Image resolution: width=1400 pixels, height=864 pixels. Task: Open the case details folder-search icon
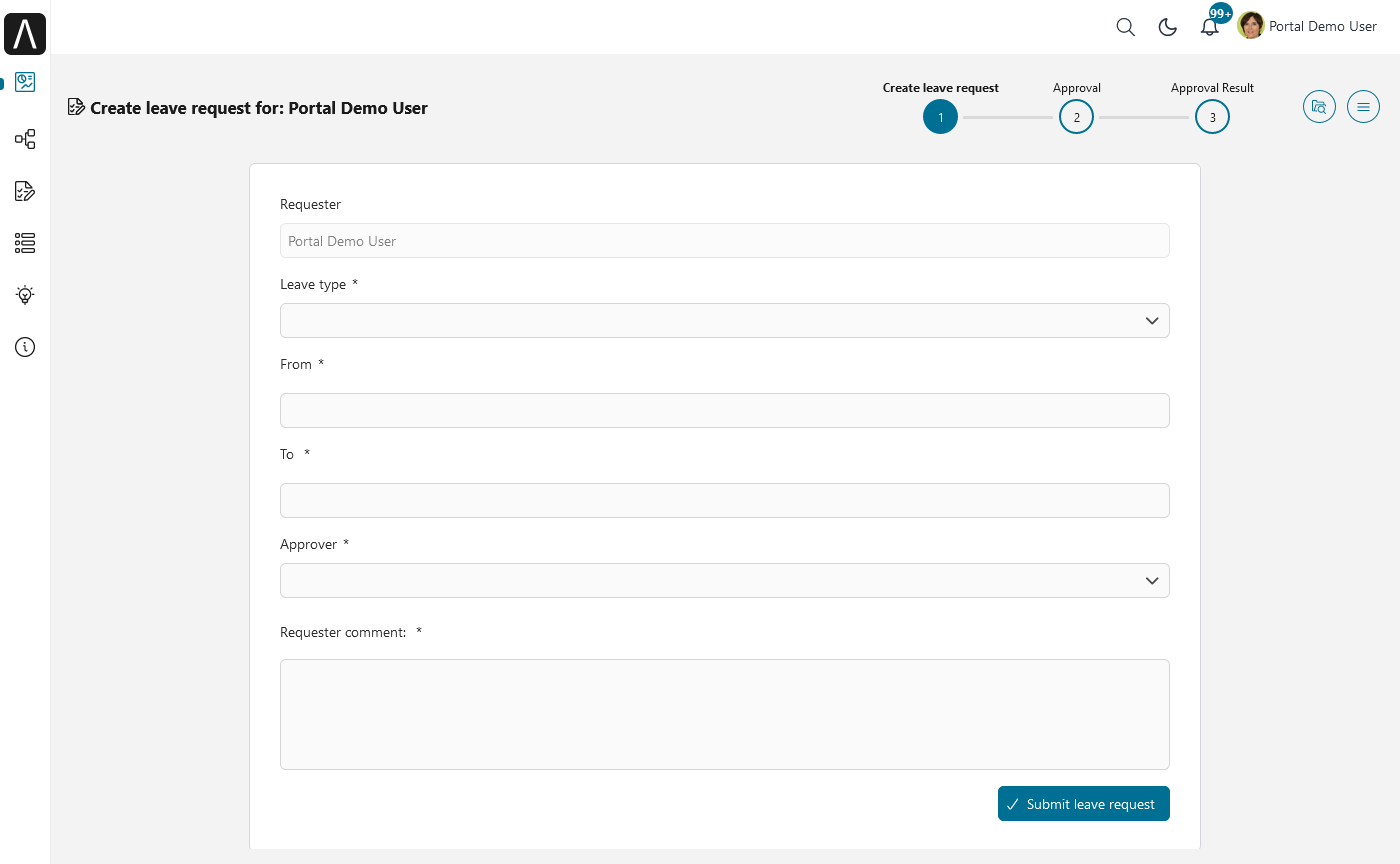pos(1319,107)
